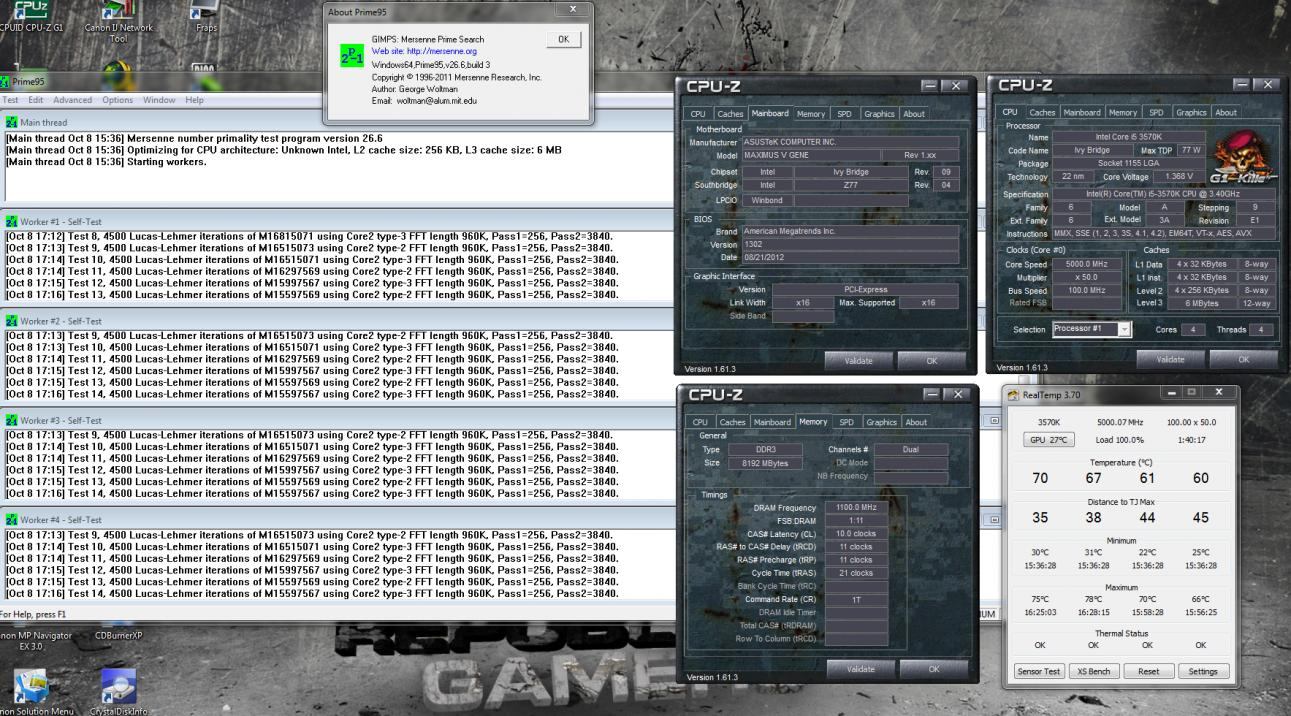This screenshot has height=716, width=1291.
Task: Open the Advanced menu in Prime95
Action: pos(72,100)
